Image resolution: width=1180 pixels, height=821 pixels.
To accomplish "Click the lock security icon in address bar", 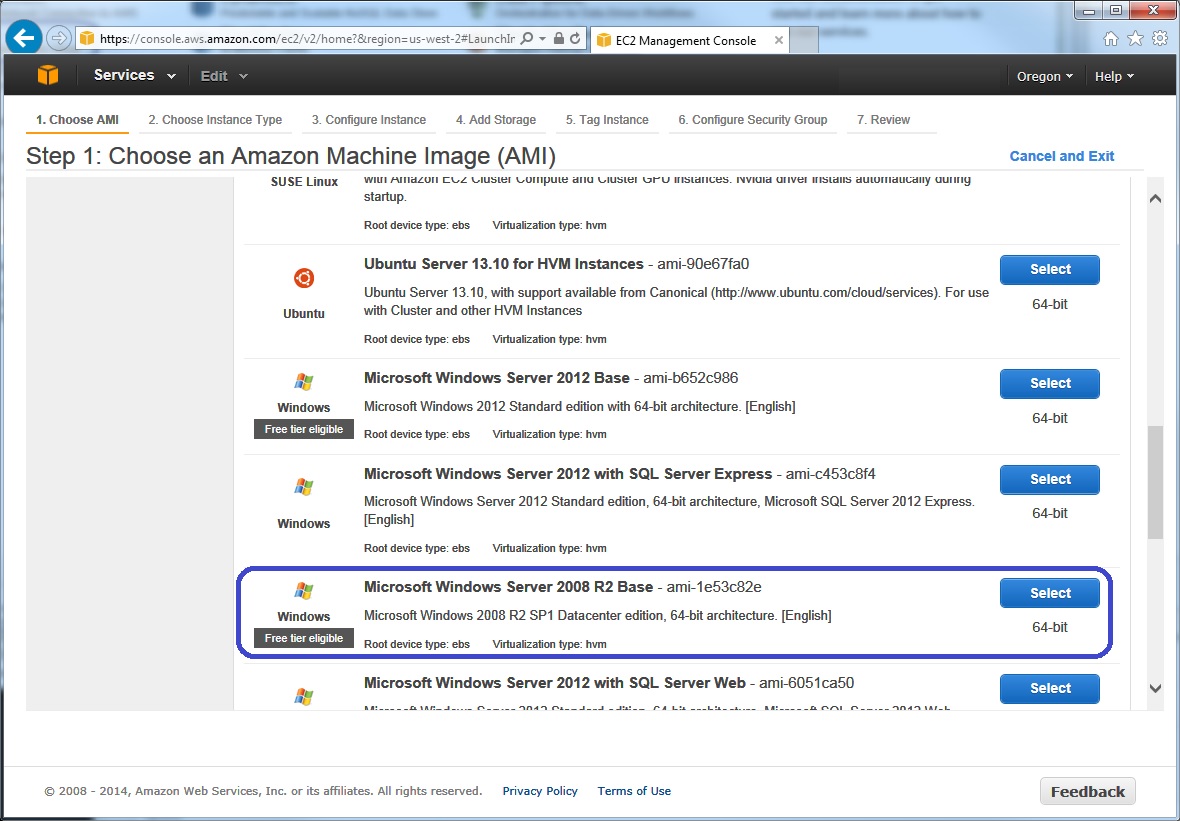I will [x=558, y=39].
